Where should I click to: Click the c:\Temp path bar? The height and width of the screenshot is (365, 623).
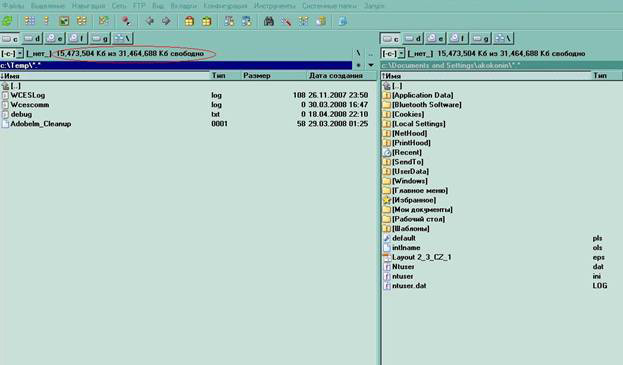pyautogui.click(x=176, y=65)
